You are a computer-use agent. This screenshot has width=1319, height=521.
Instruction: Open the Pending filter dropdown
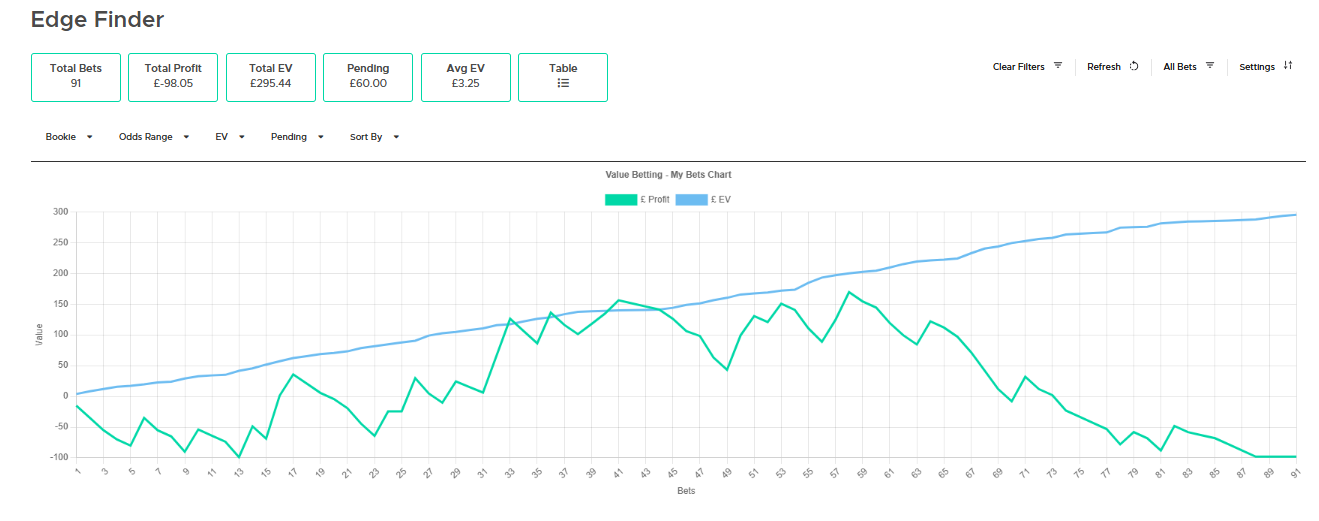tap(297, 137)
